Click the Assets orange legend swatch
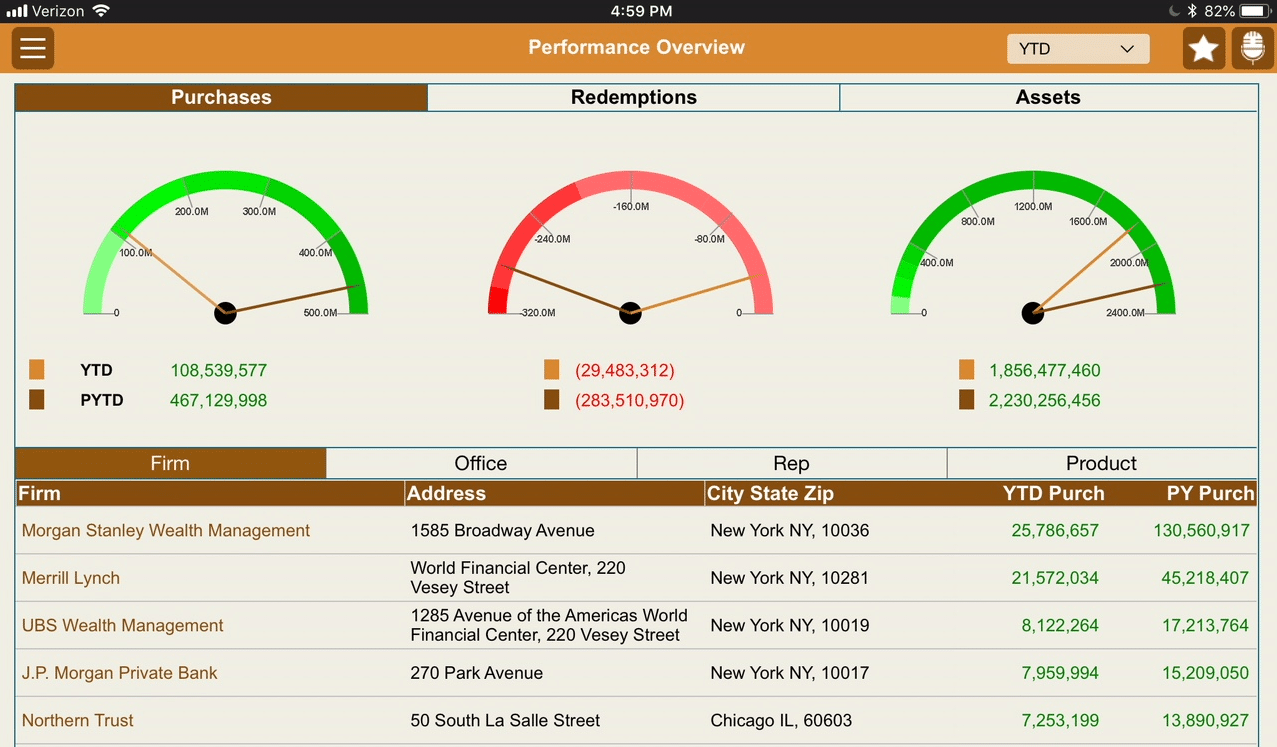The height and width of the screenshot is (747, 1277). [x=966, y=370]
